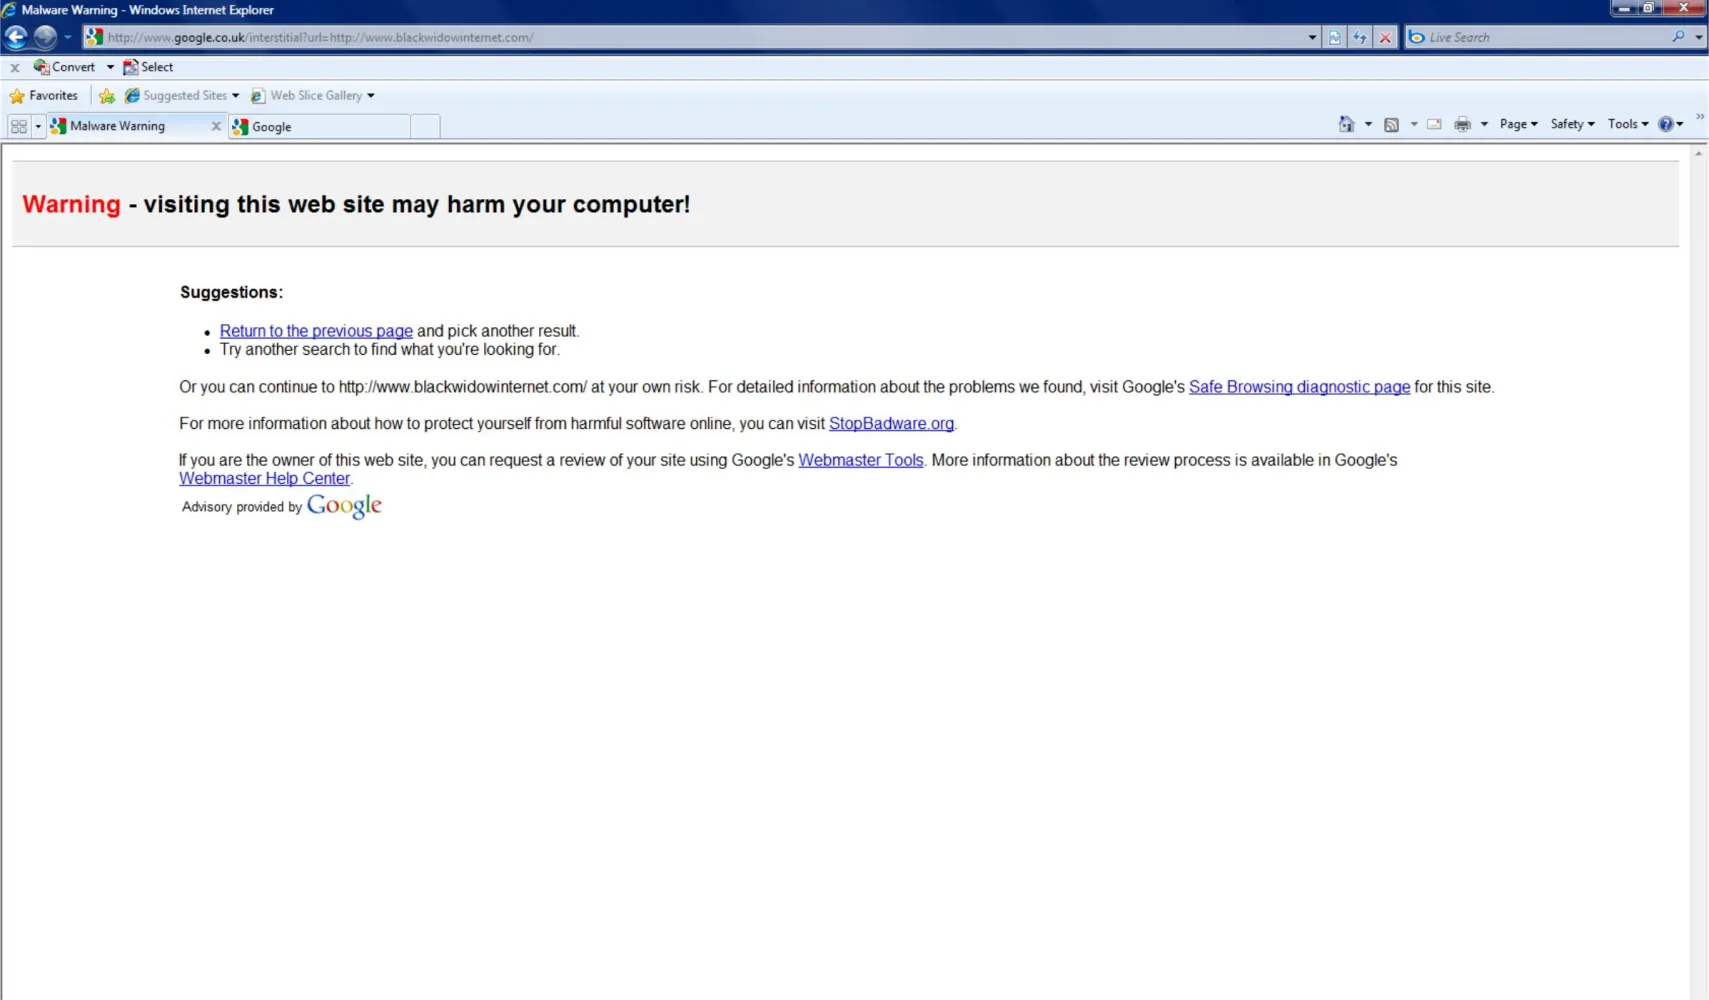Open the Webmaster Help Center link
Viewport: 1709px width, 1000px height.
click(x=264, y=478)
